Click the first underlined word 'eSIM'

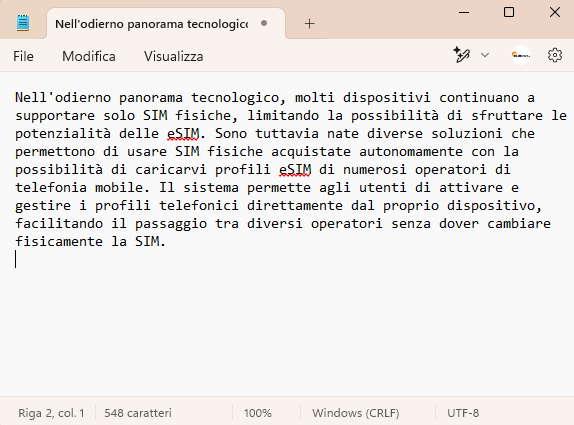[x=183, y=134]
